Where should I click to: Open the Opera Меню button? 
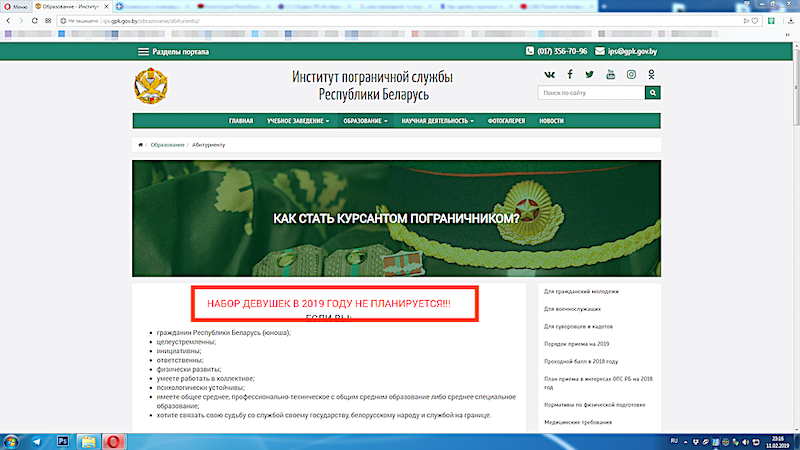[x=16, y=7]
